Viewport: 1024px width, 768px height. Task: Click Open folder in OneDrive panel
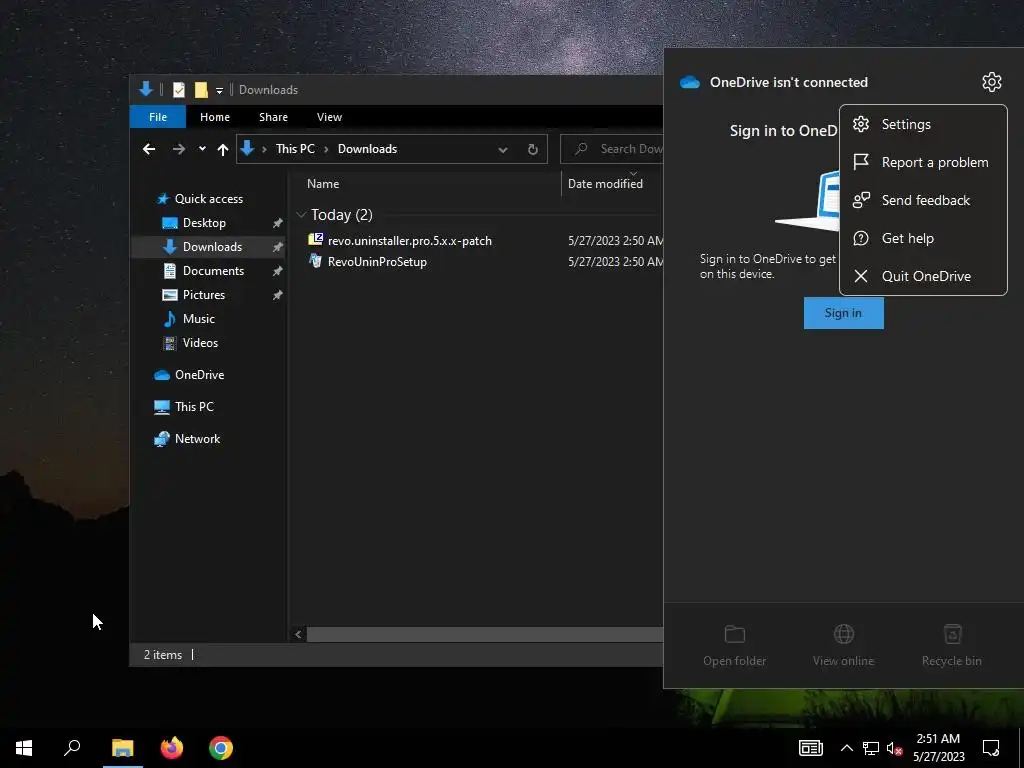(735, 646)
